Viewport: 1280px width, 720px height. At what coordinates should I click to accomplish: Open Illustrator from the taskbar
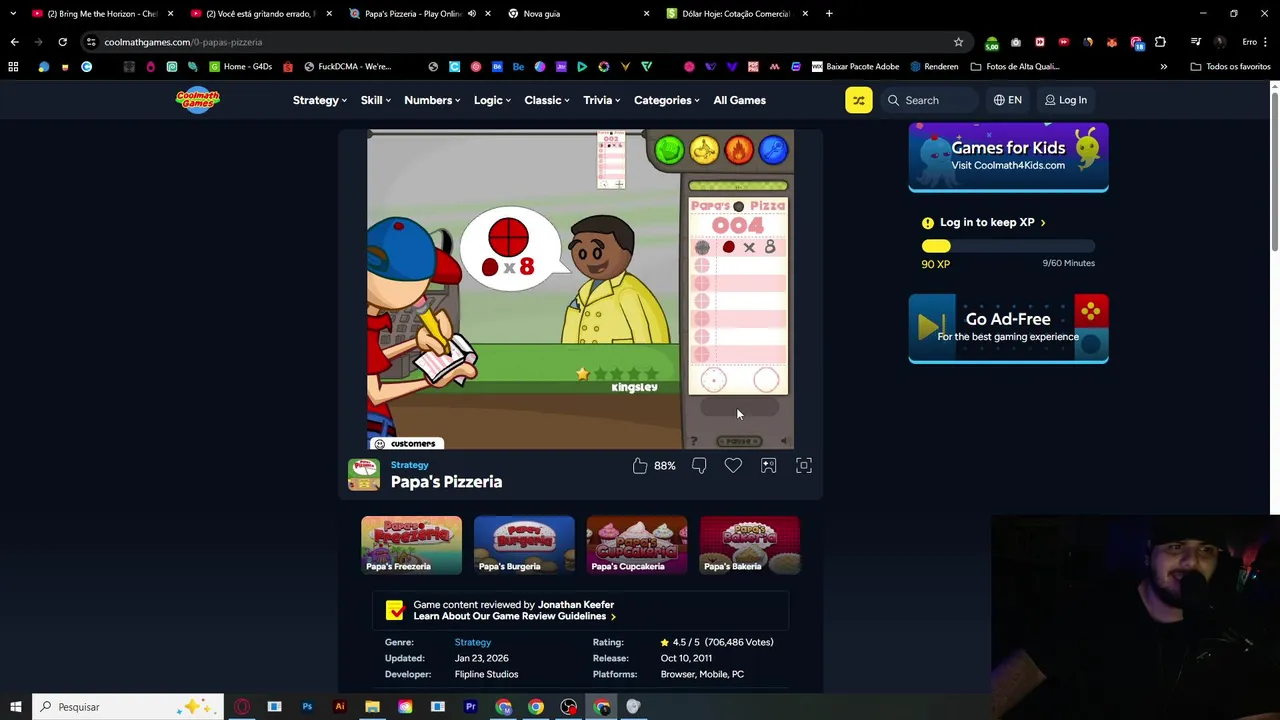340,707
